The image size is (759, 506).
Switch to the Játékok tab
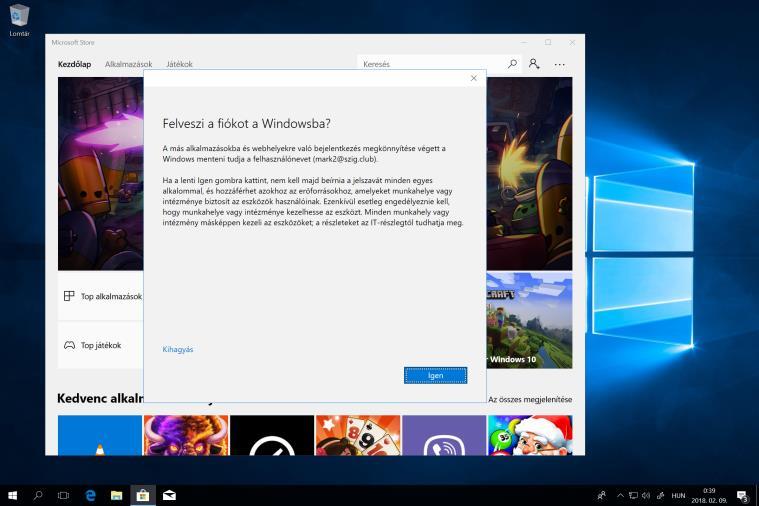pos(179,64)
